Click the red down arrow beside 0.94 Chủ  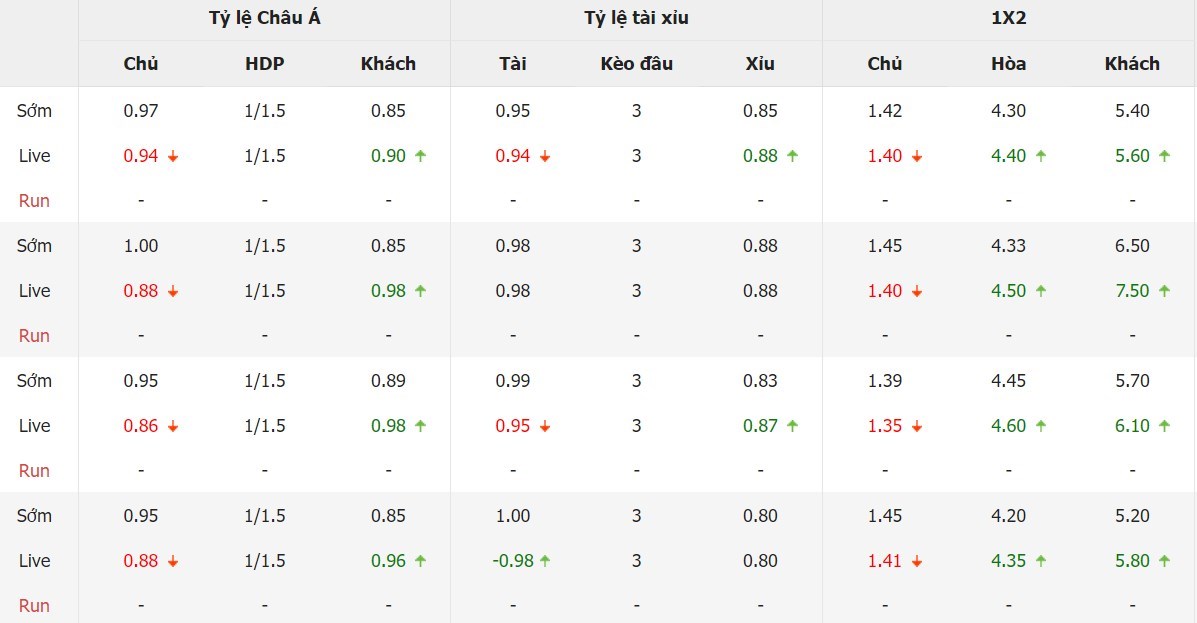tap(173, 157)
